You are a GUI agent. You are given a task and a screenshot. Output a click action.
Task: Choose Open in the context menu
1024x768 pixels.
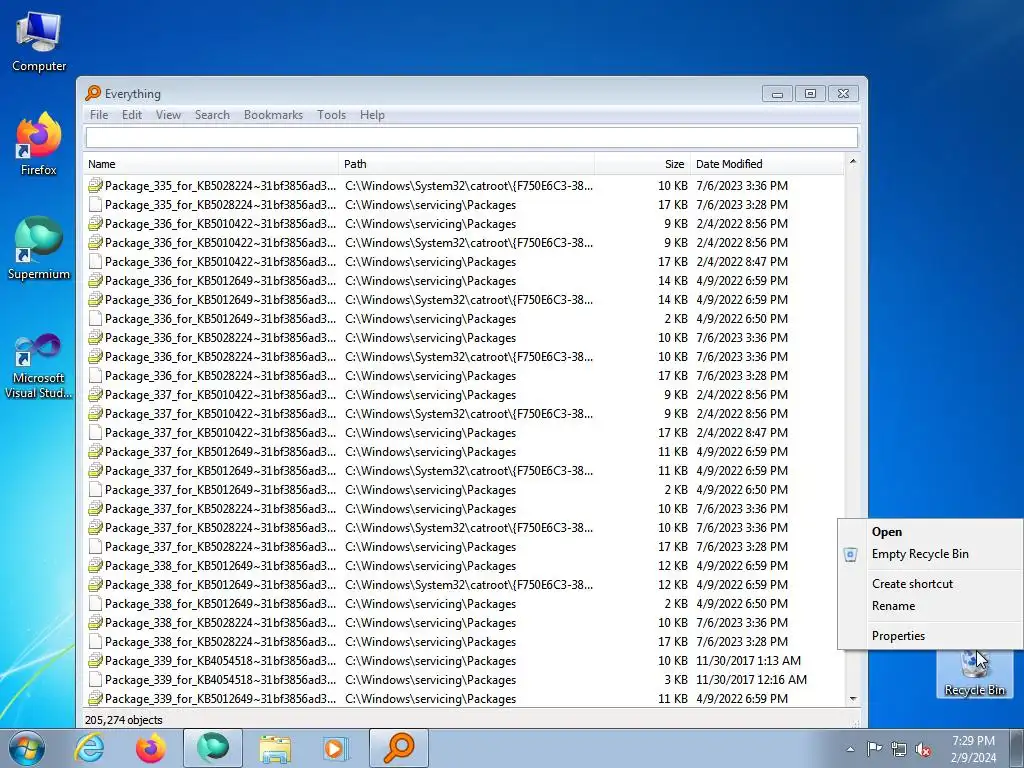tap(931, 532)
